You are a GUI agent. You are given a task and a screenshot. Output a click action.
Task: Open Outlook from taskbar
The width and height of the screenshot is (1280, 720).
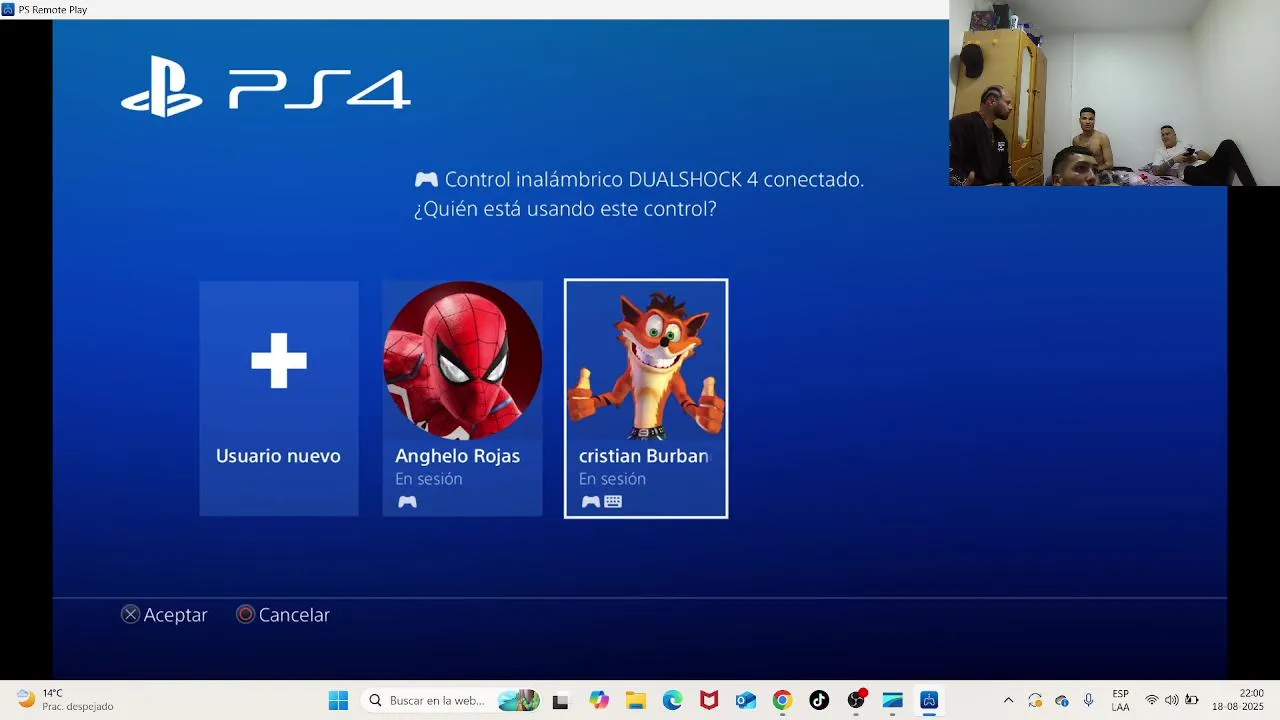746,701
